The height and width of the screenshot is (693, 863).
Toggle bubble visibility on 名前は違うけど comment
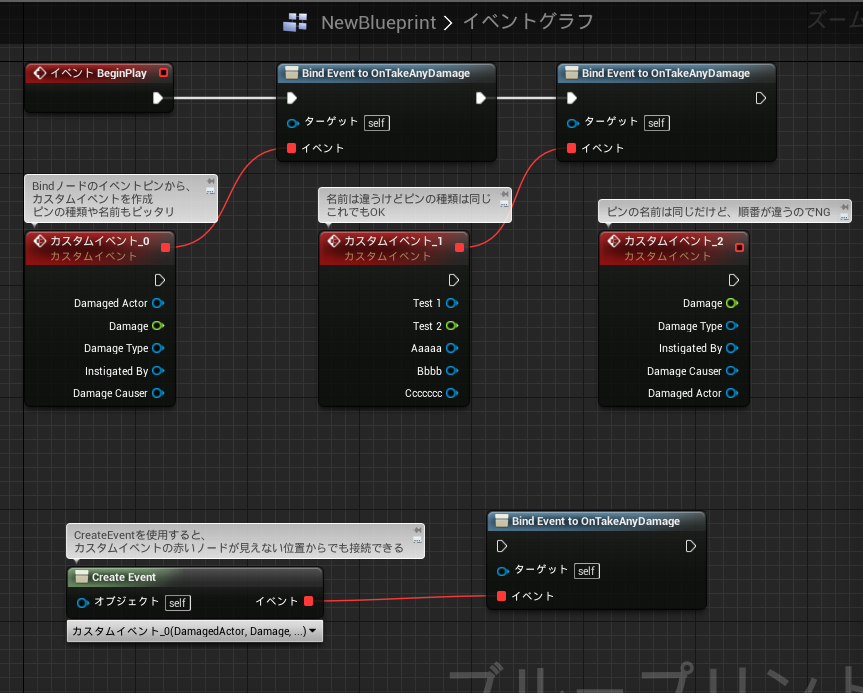click(x=504, y=204)
